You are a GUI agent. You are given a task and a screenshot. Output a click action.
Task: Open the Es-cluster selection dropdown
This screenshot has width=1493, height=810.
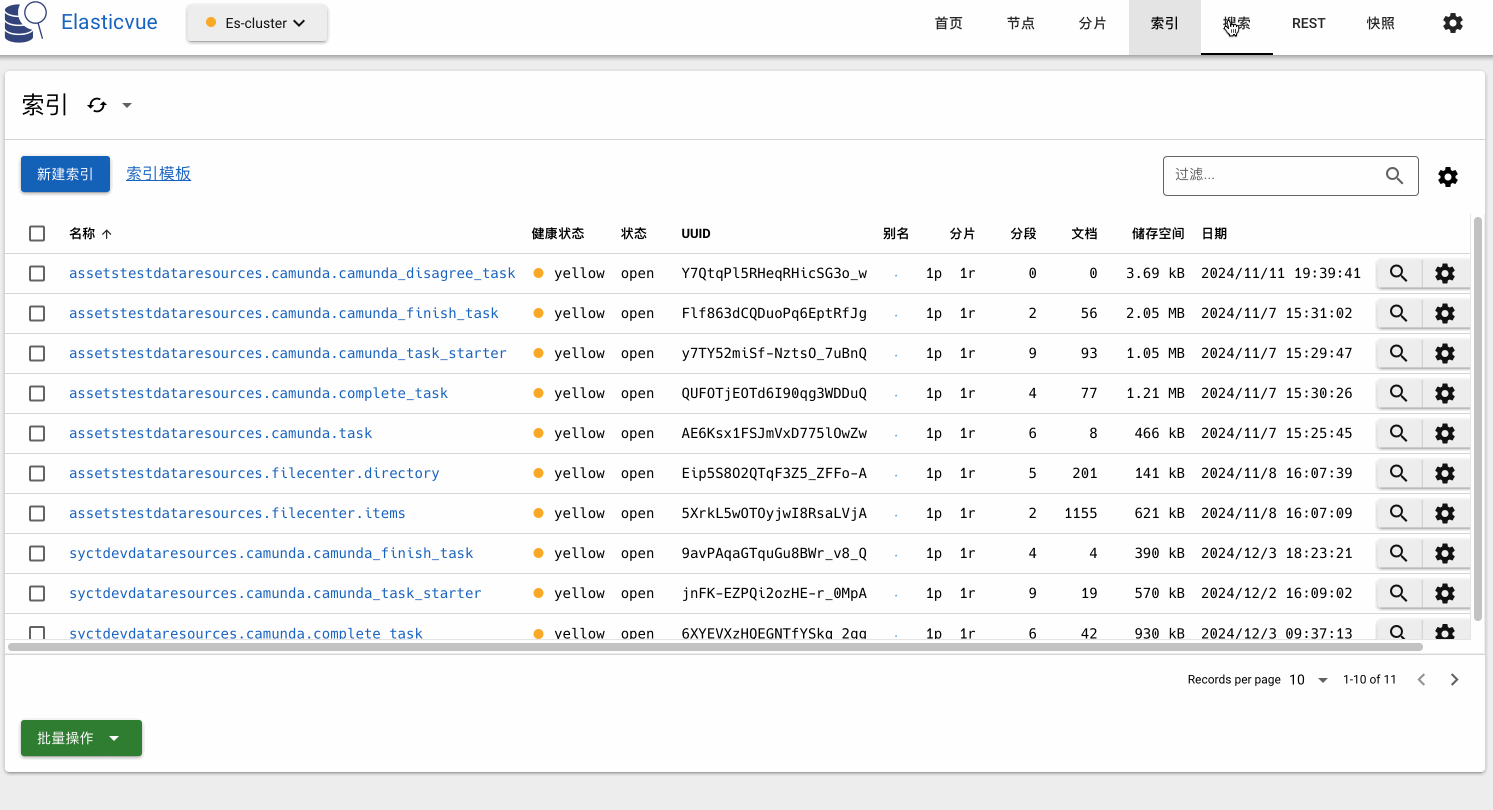pos(256,22)
